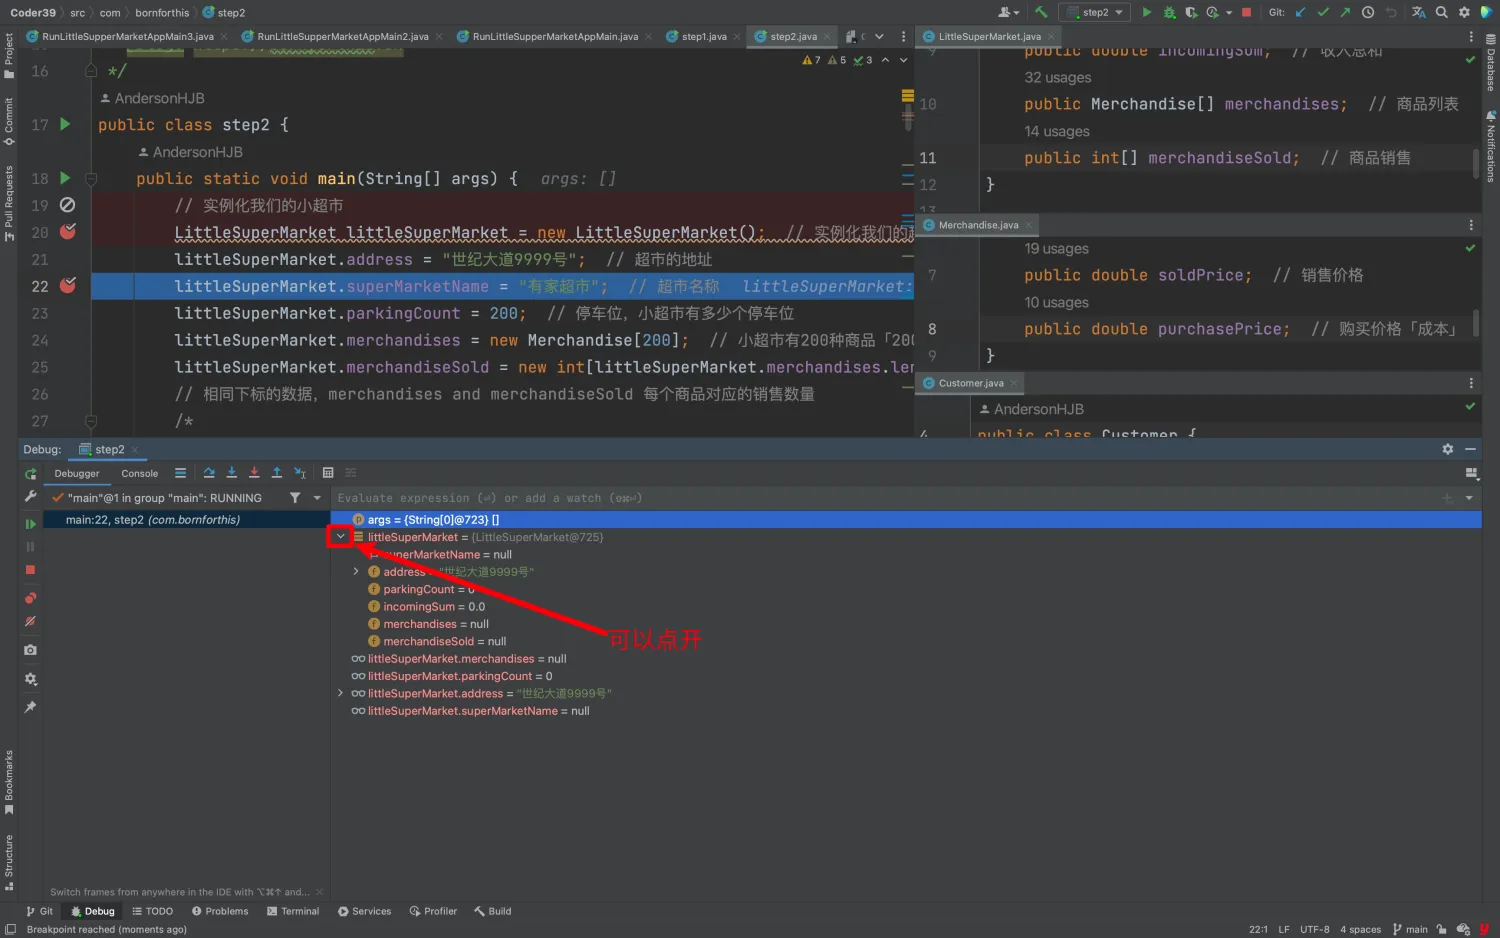Screen dimensions: 1500x938
Task: Open the step2 run configuration dropdown
Action: tap(1097, 12)
